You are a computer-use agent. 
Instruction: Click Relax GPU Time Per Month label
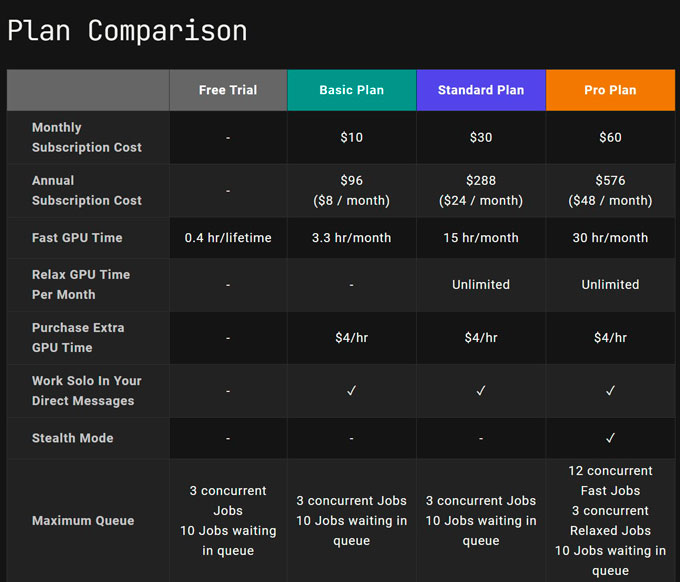point(81,284)
